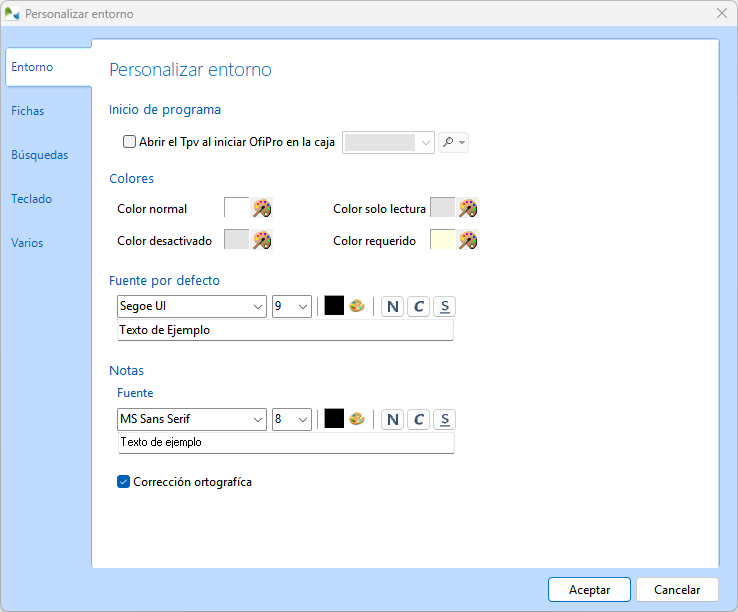
Task: Click the Texto de Ejemplo preview field
Action: [x=285, y=330]
